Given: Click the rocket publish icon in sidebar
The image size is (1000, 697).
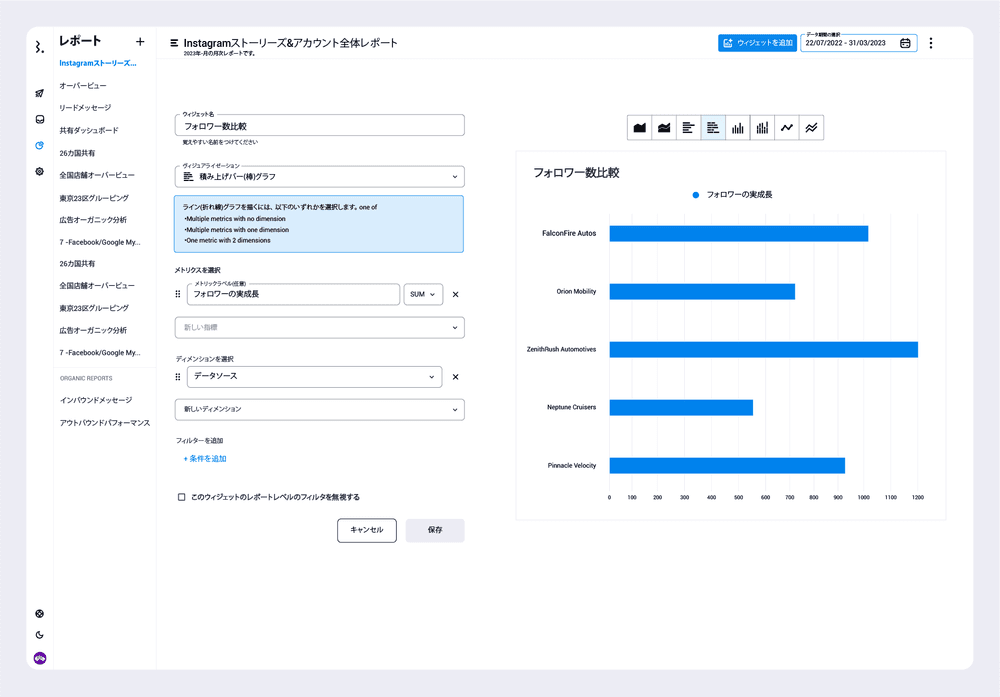Looking at the screenshot, I should pos(40,94).
